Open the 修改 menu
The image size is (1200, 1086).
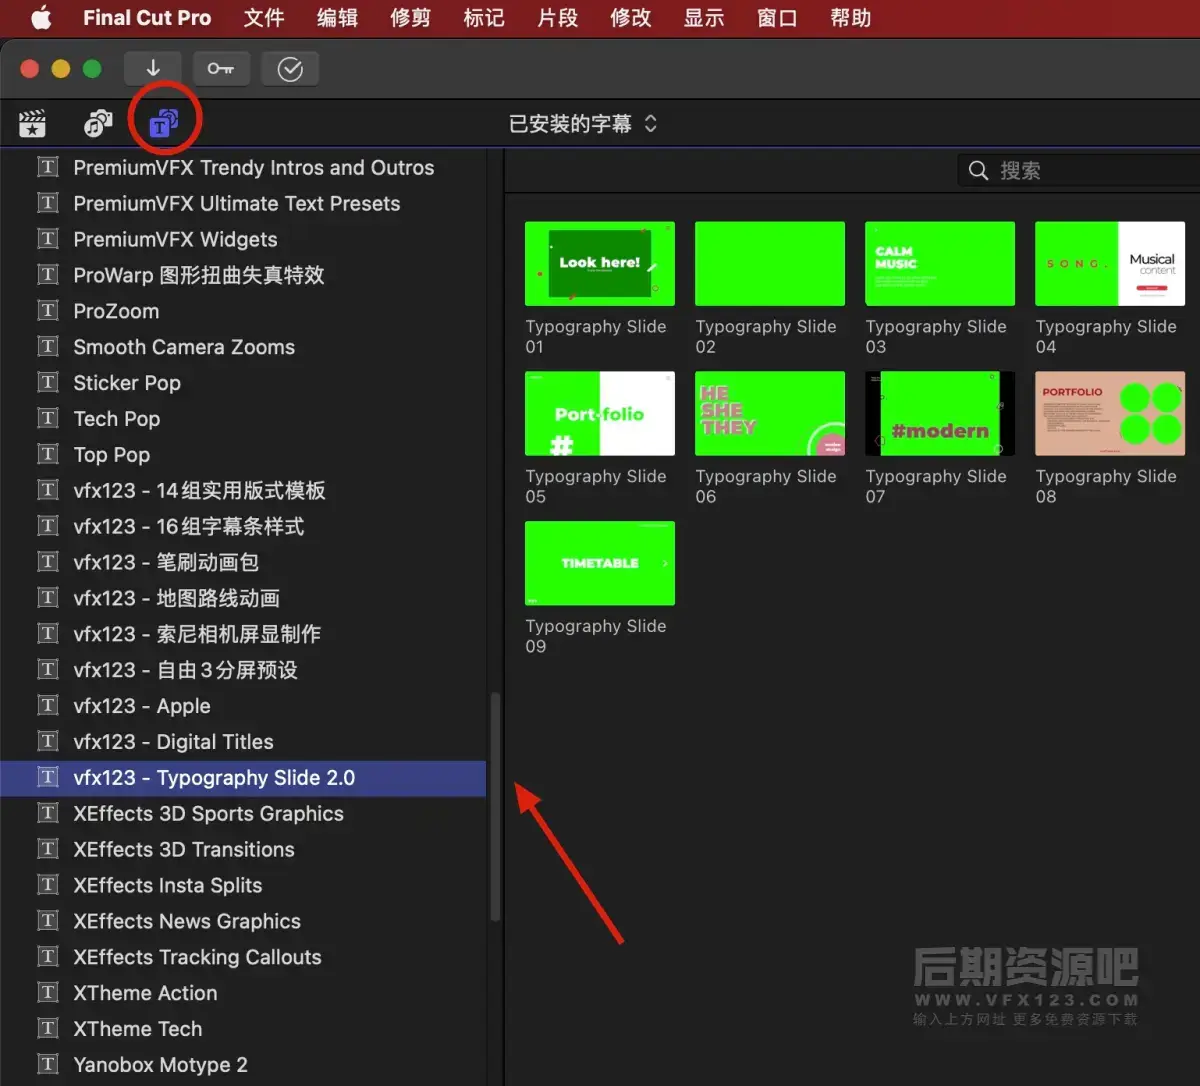(630, 18)
